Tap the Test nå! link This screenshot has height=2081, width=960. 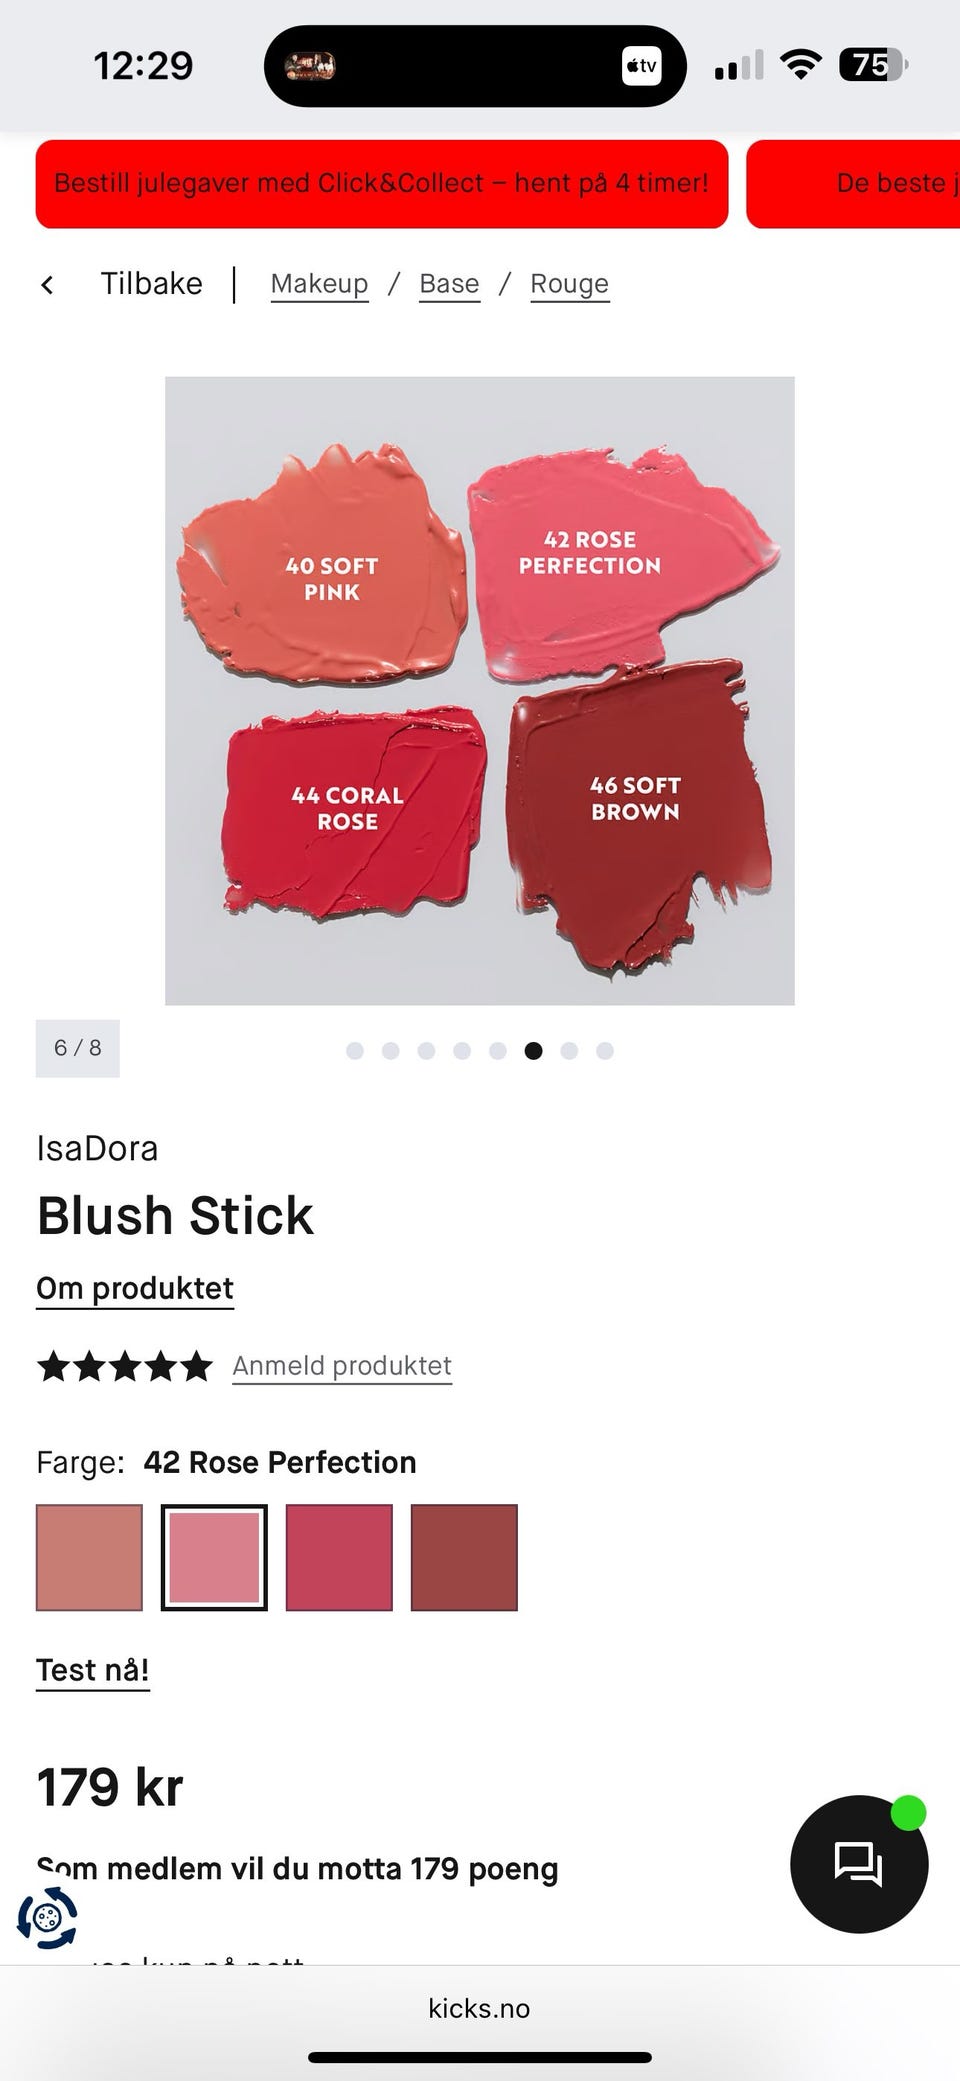tap(93, 1671)
